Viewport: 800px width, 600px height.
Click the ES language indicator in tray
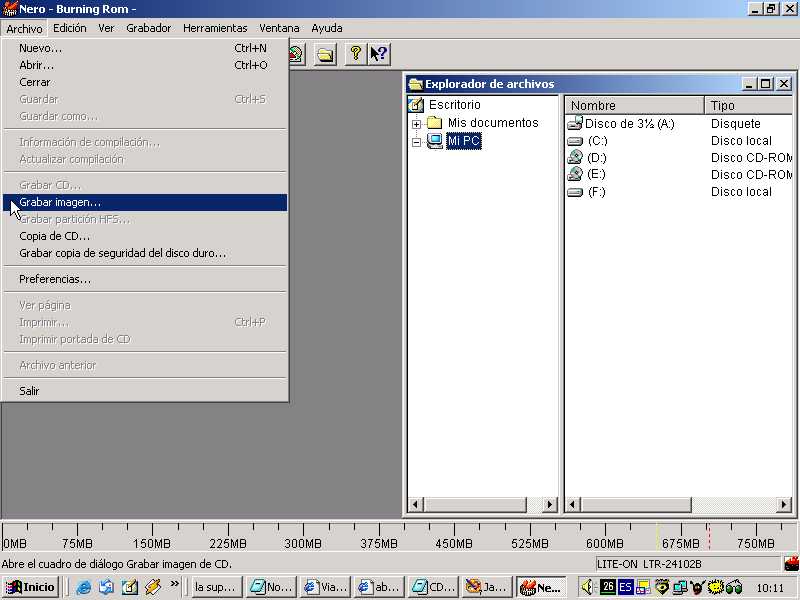point(625,587)
